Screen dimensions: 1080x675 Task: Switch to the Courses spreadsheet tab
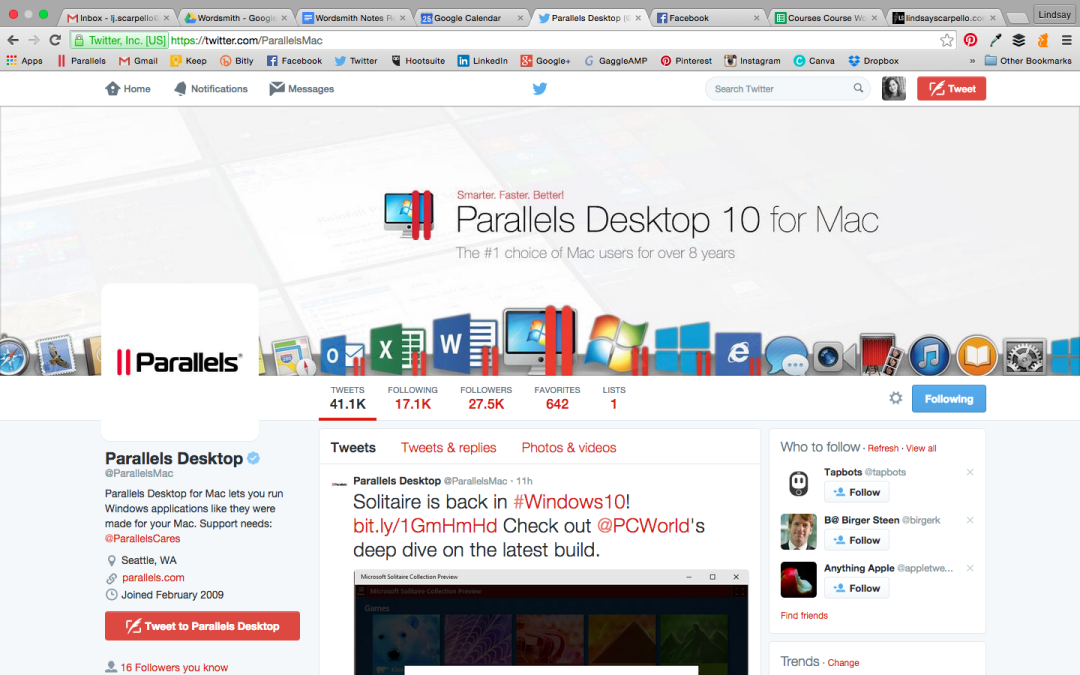point(825,18)
